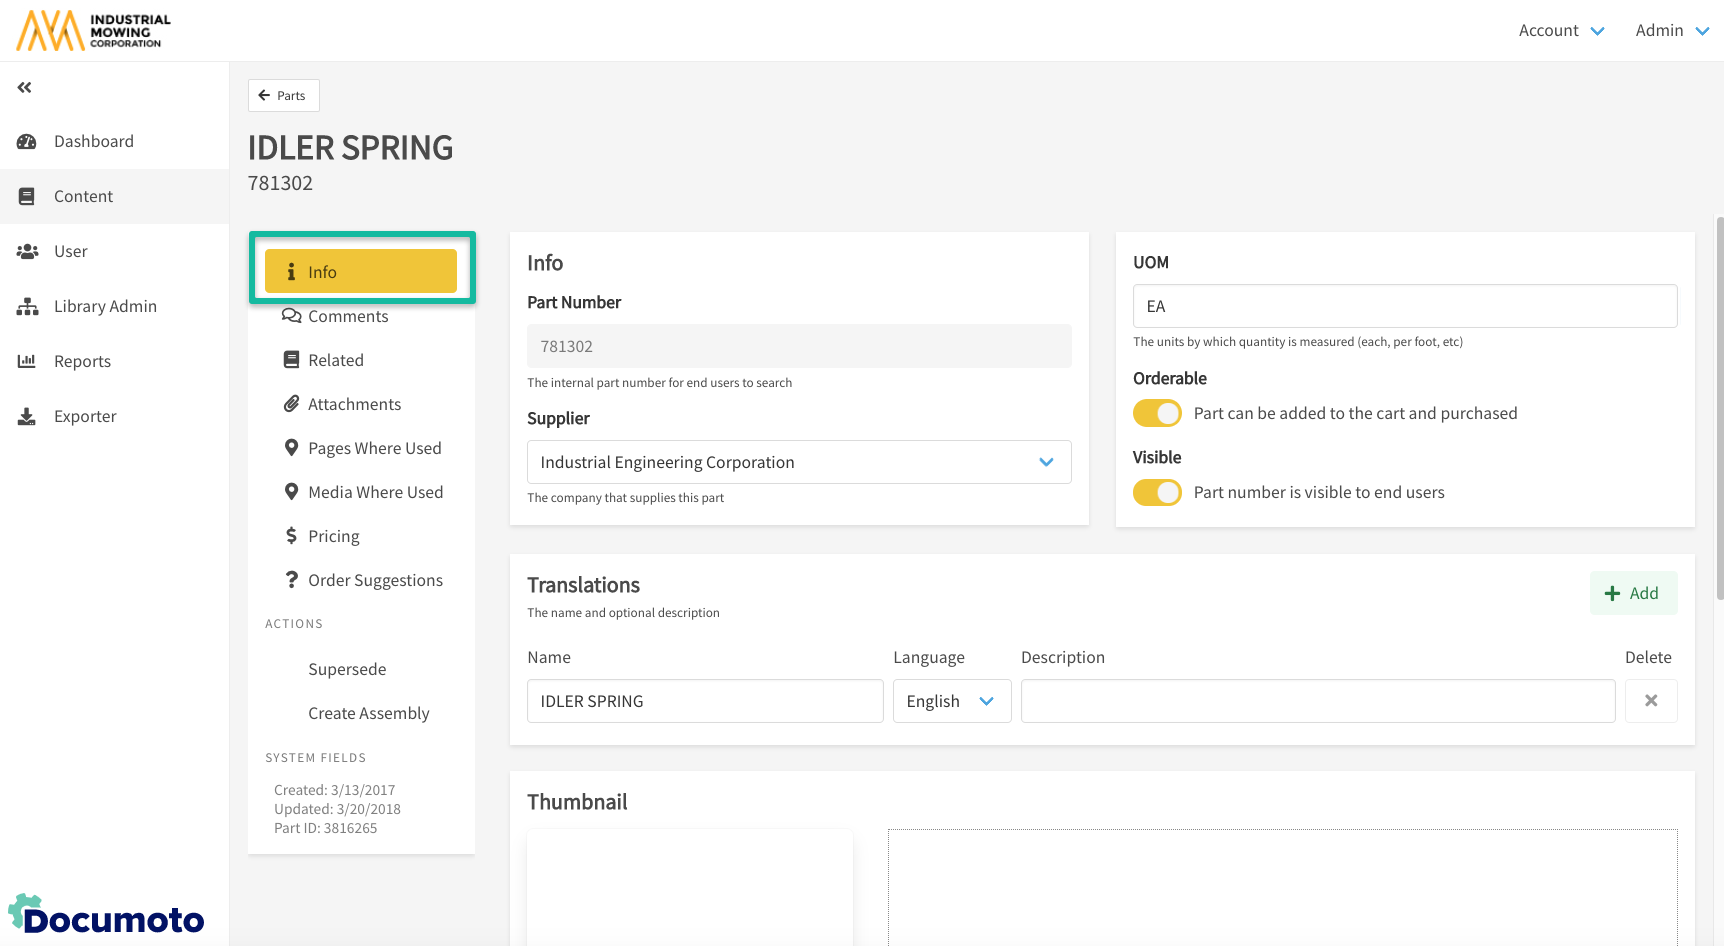Click the Library Admin hierarchy icon
1724x946 pixels.
coord(27,307)
